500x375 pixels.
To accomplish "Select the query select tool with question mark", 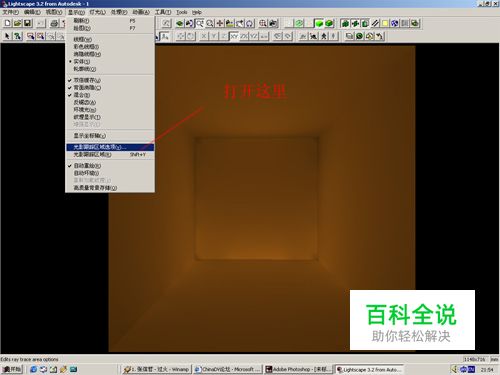I will pyautogui.click(x=17, y=36).
